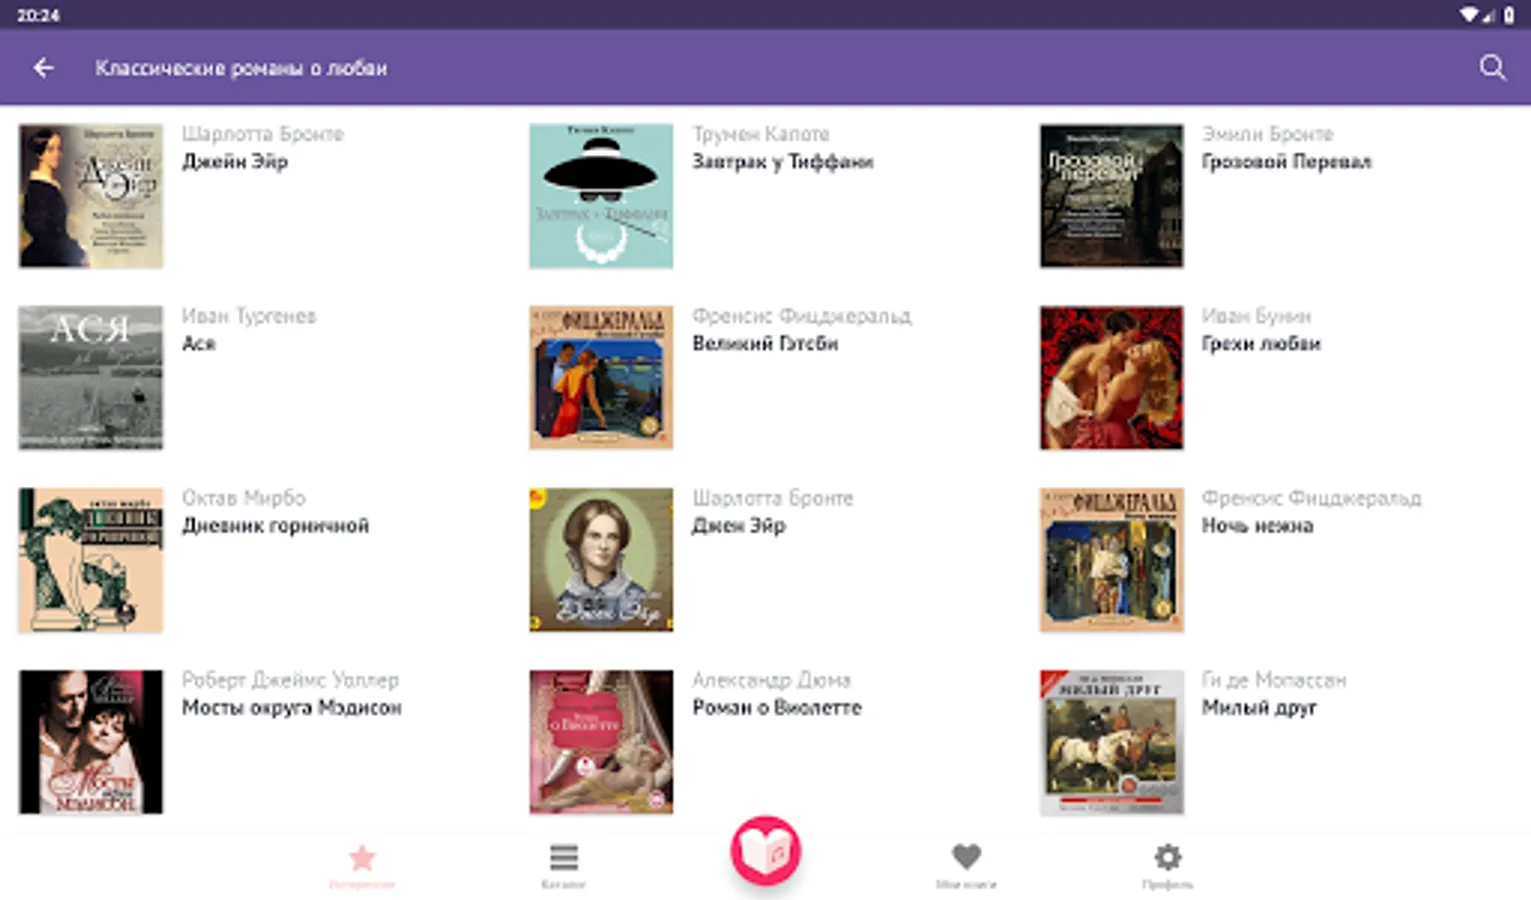Image resolution: width=1531 pixels, height=900 pixels.
Task: Select Милый друг by Ги де Мопассан
Action: 1259,708
